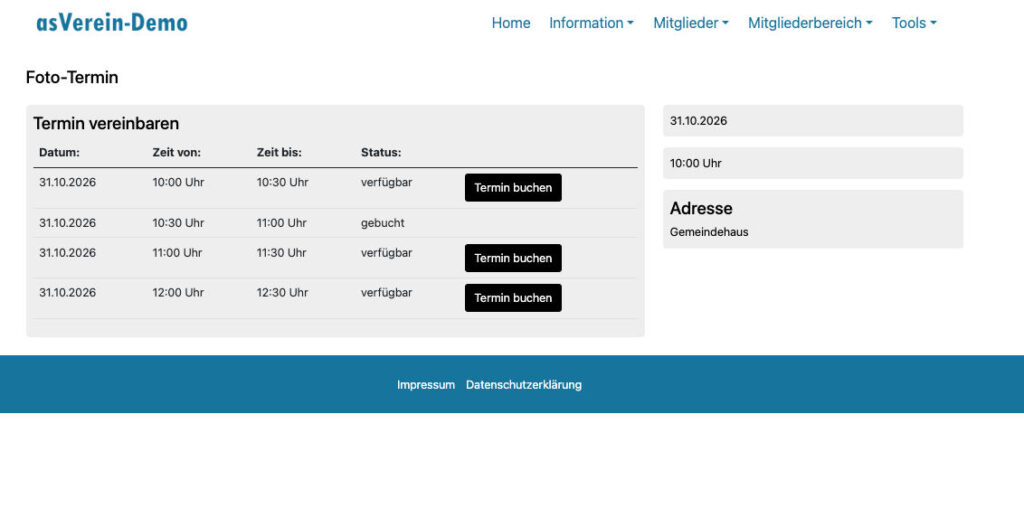Expand the Tools menu
1024x518 pixels.
click(913, 23)
